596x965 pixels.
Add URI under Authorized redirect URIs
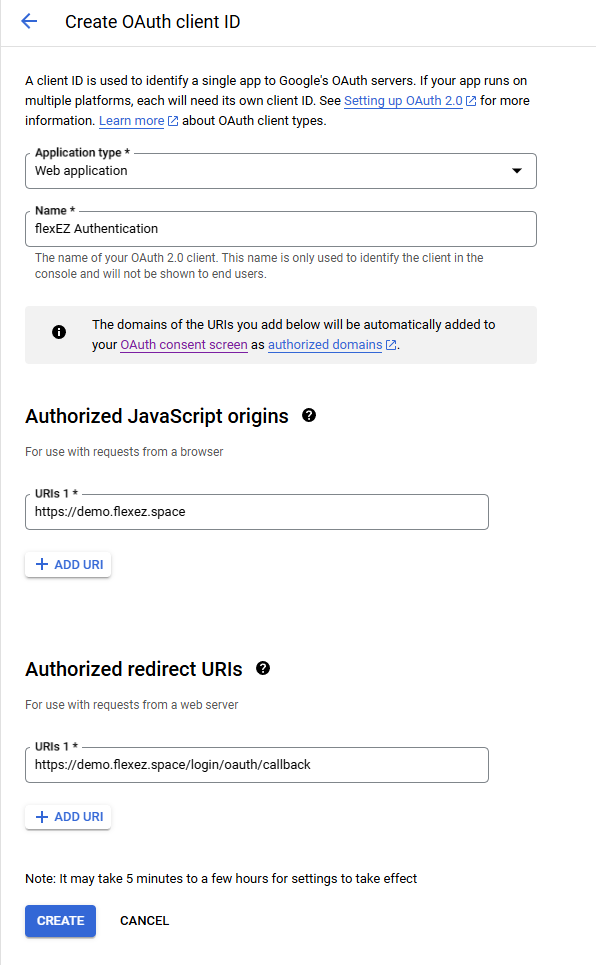click(x=68, y=817)
